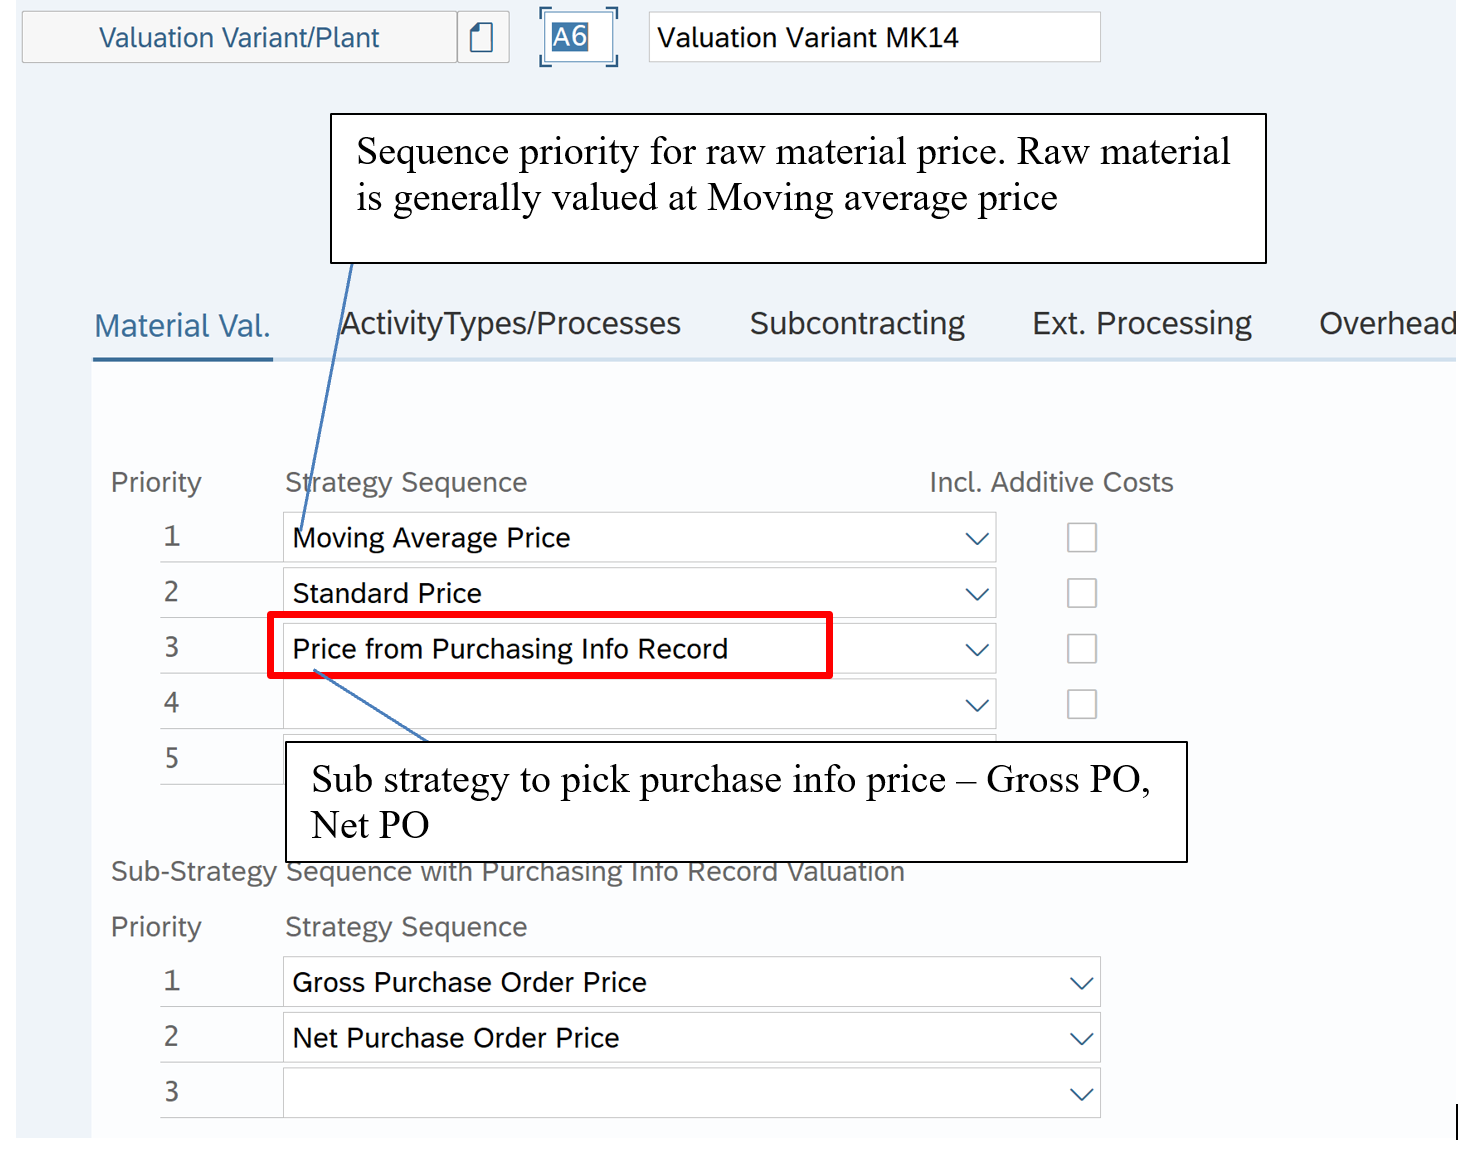Open the Price from Purchasing Info Record dropdown
Viewport: 1467px width, 1150px height.
pos(976,650)
